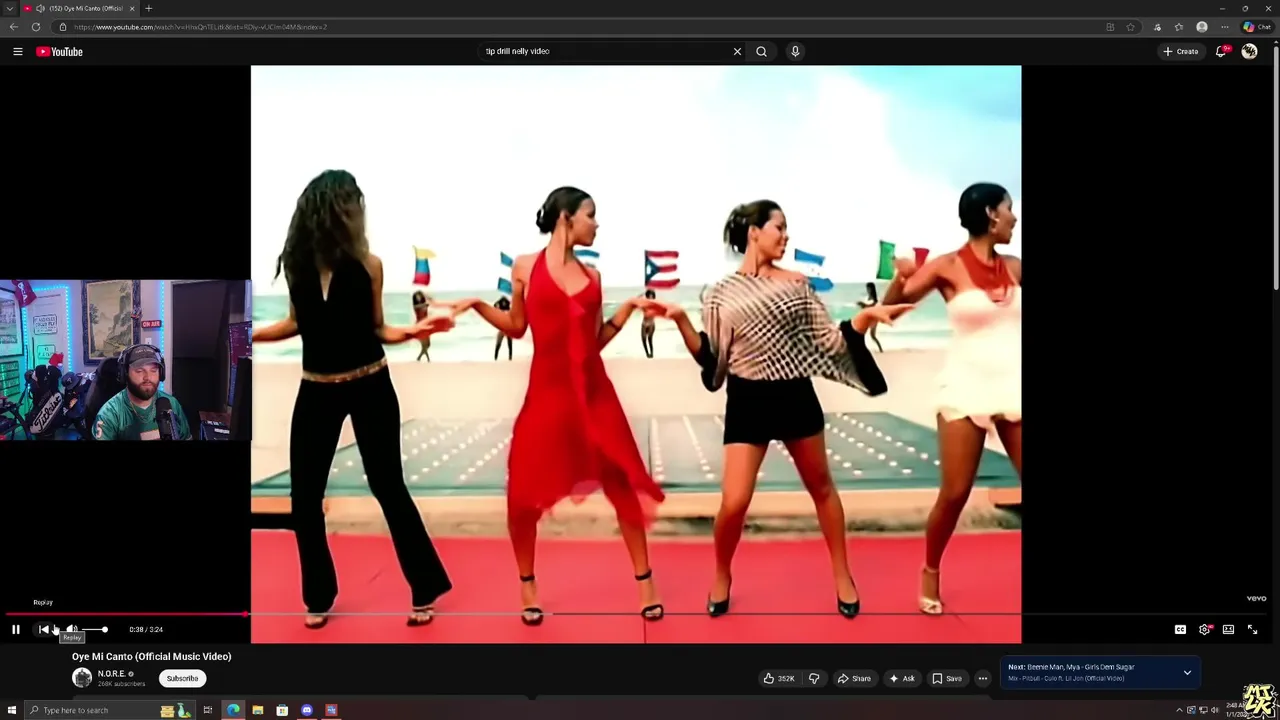This screenshot has width=1280, height=720.
Task: Click the browser tab search dropdown arrow
Action: [9, 8]
